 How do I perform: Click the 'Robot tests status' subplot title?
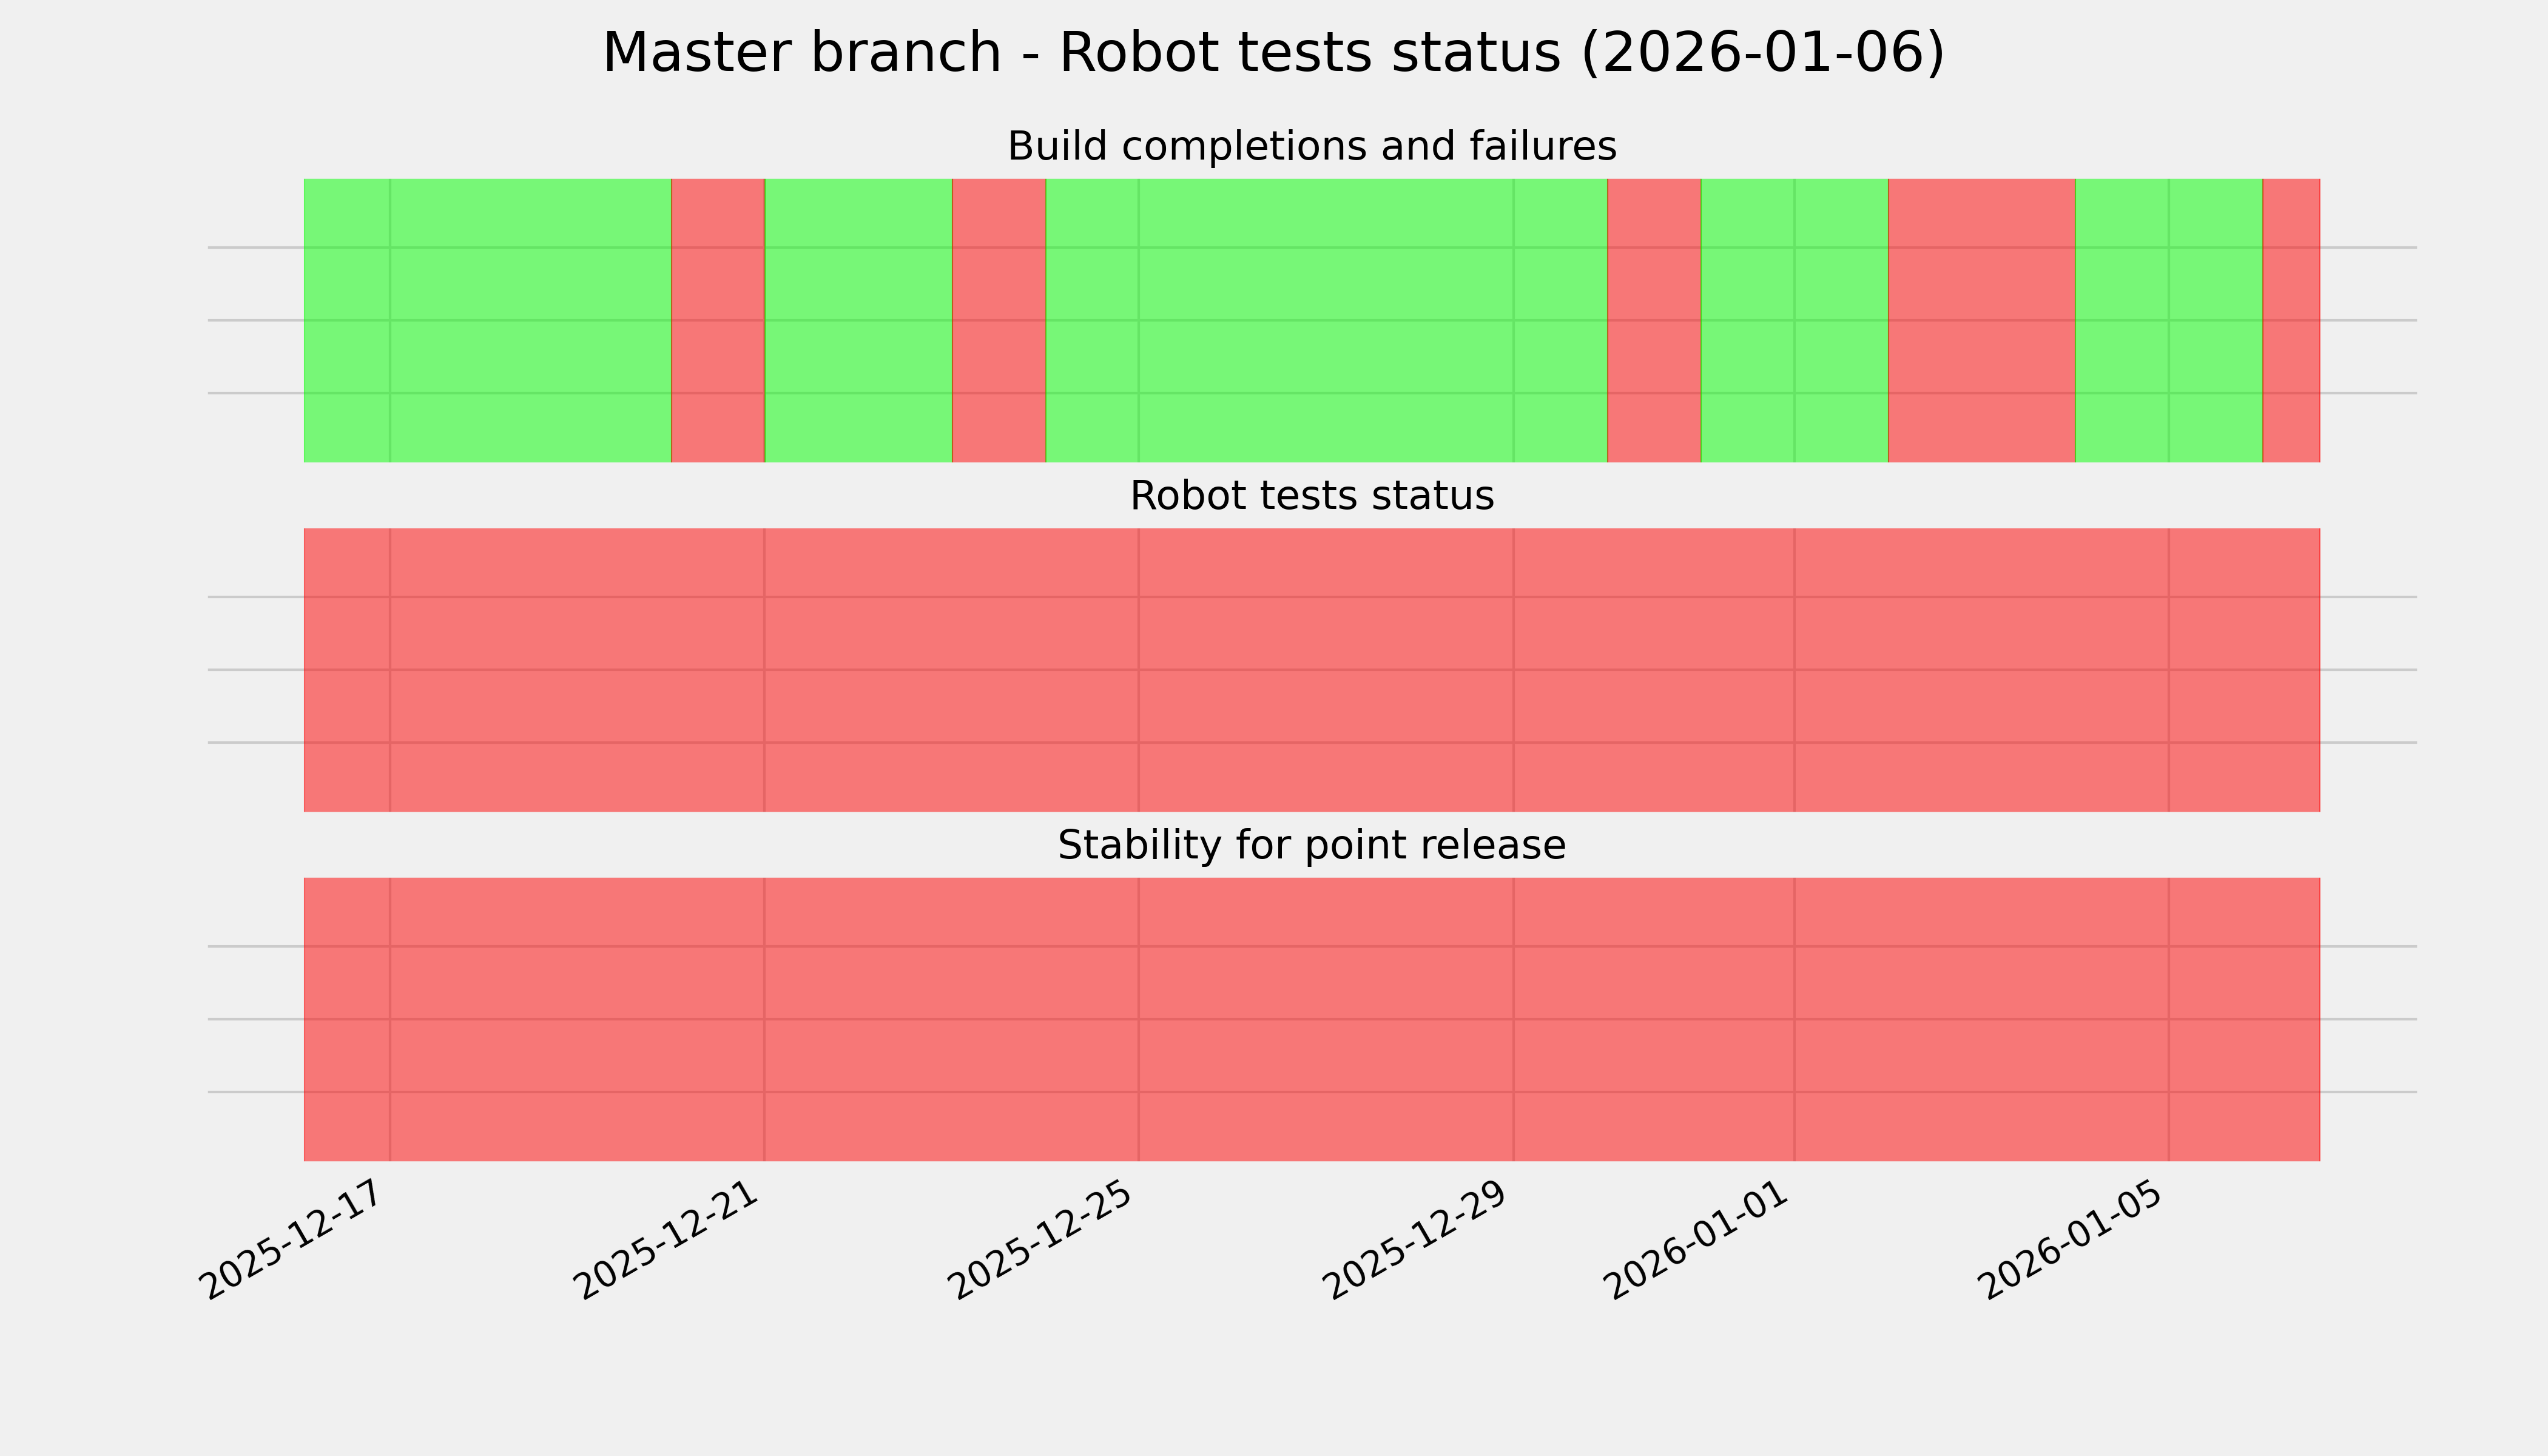pyautogui.click(x=1311, y=496)
